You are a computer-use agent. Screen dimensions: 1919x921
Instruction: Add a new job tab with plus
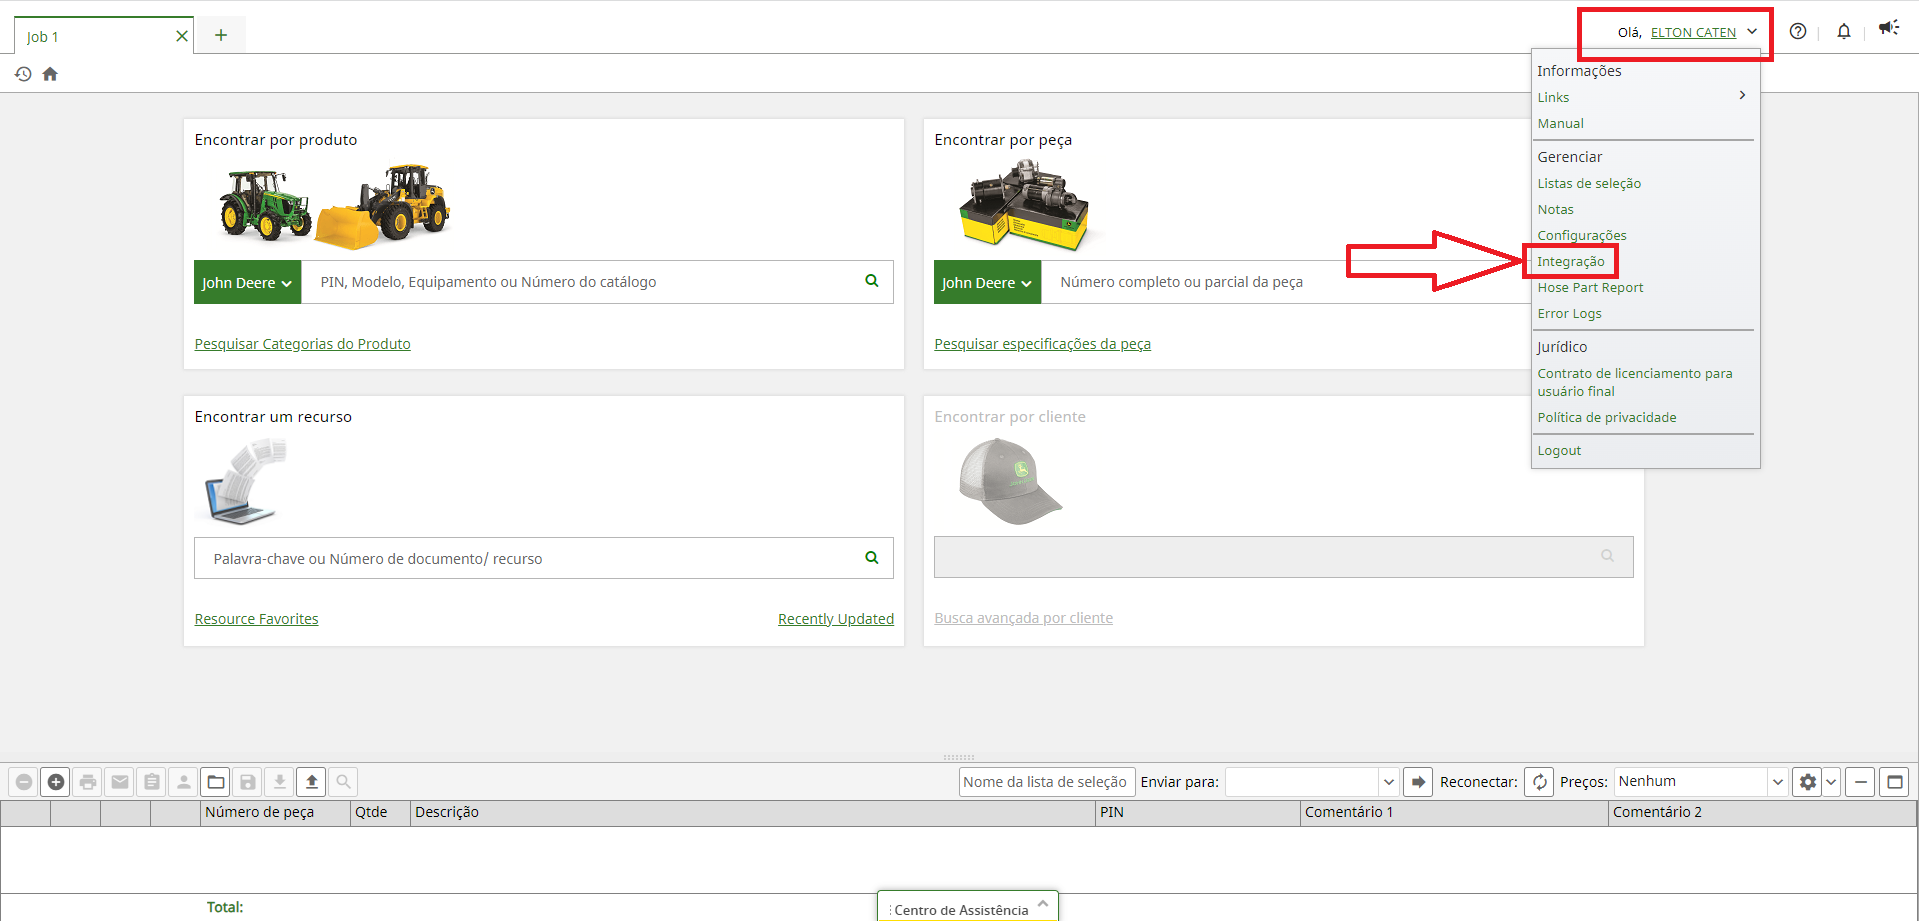(x=221, y=36)
